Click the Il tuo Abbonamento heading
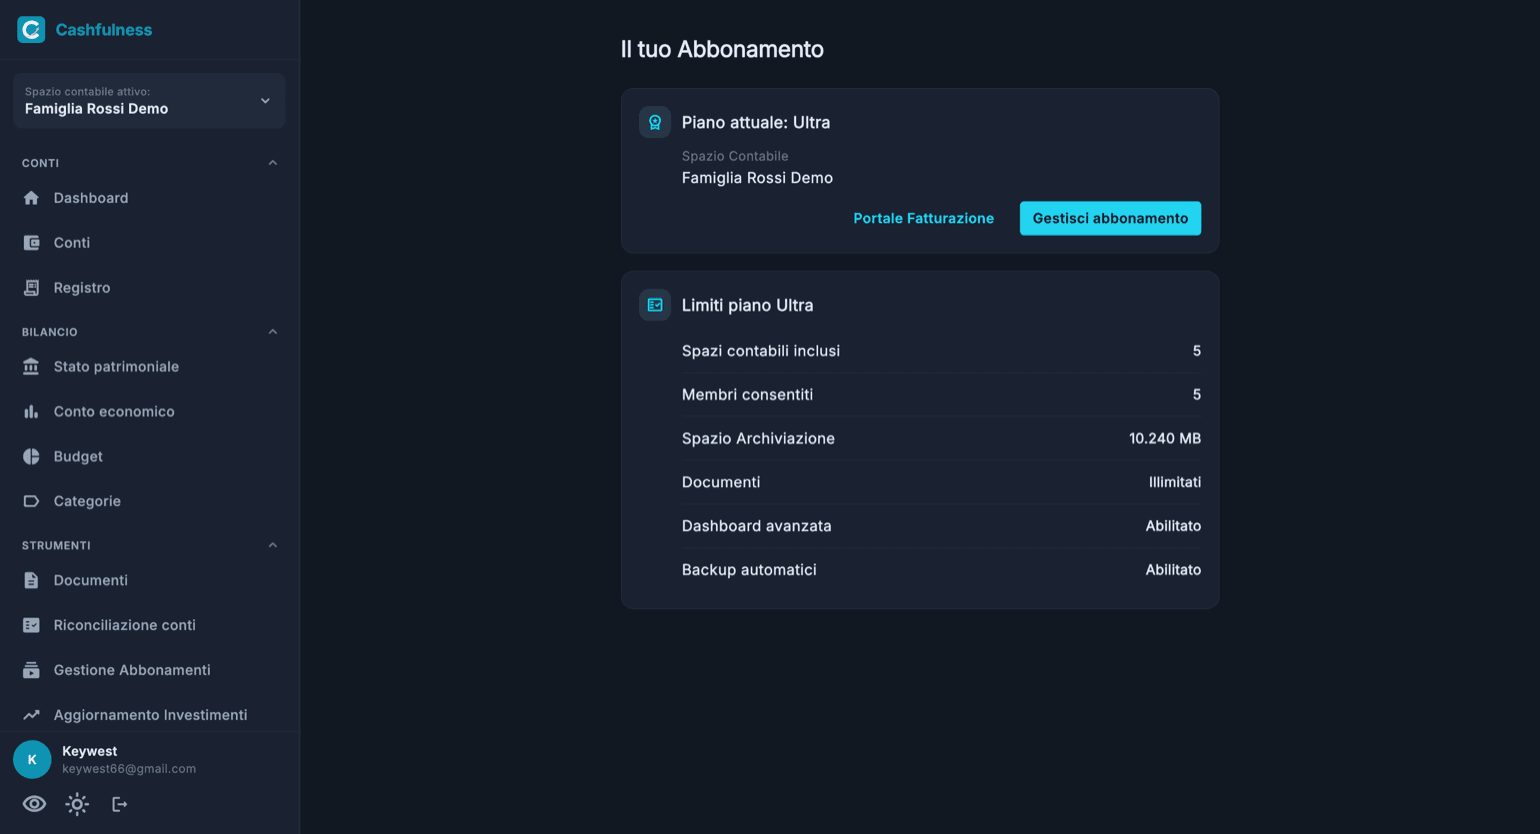Viewport: 1540px width, 834px height. coord(722,49)
